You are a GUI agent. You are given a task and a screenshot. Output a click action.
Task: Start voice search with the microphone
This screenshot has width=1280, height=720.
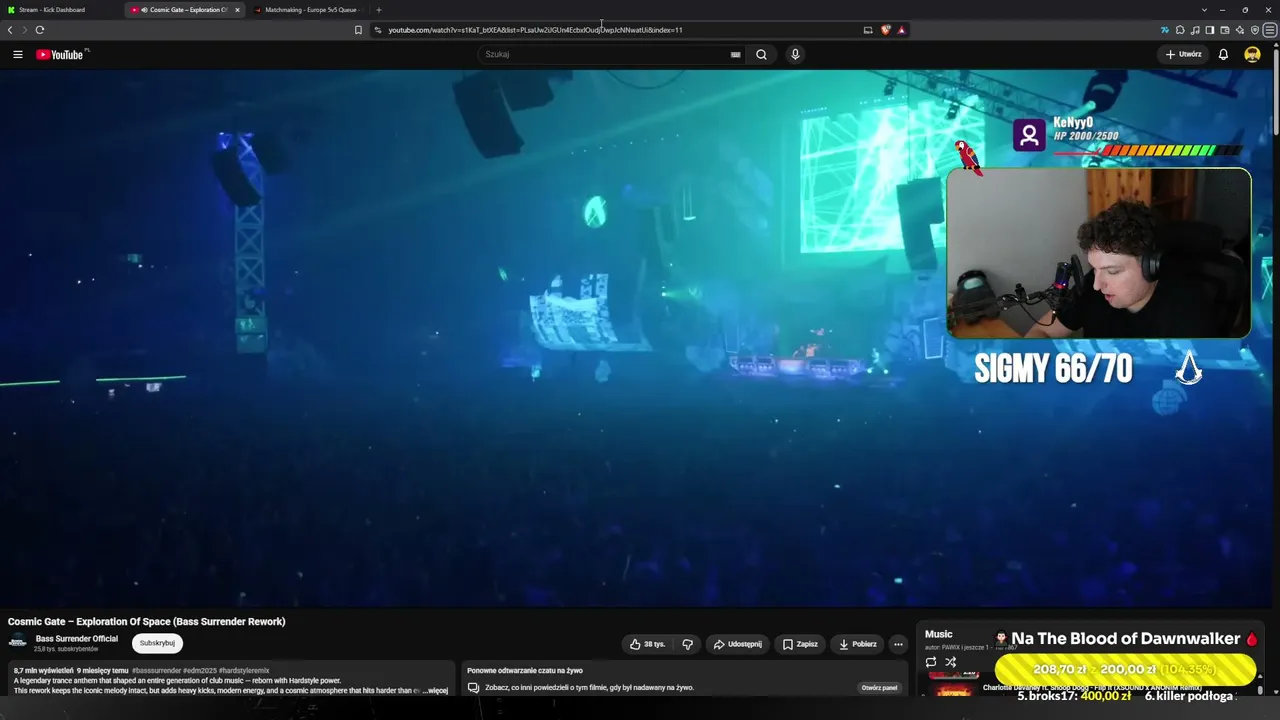tap(795, 54)
